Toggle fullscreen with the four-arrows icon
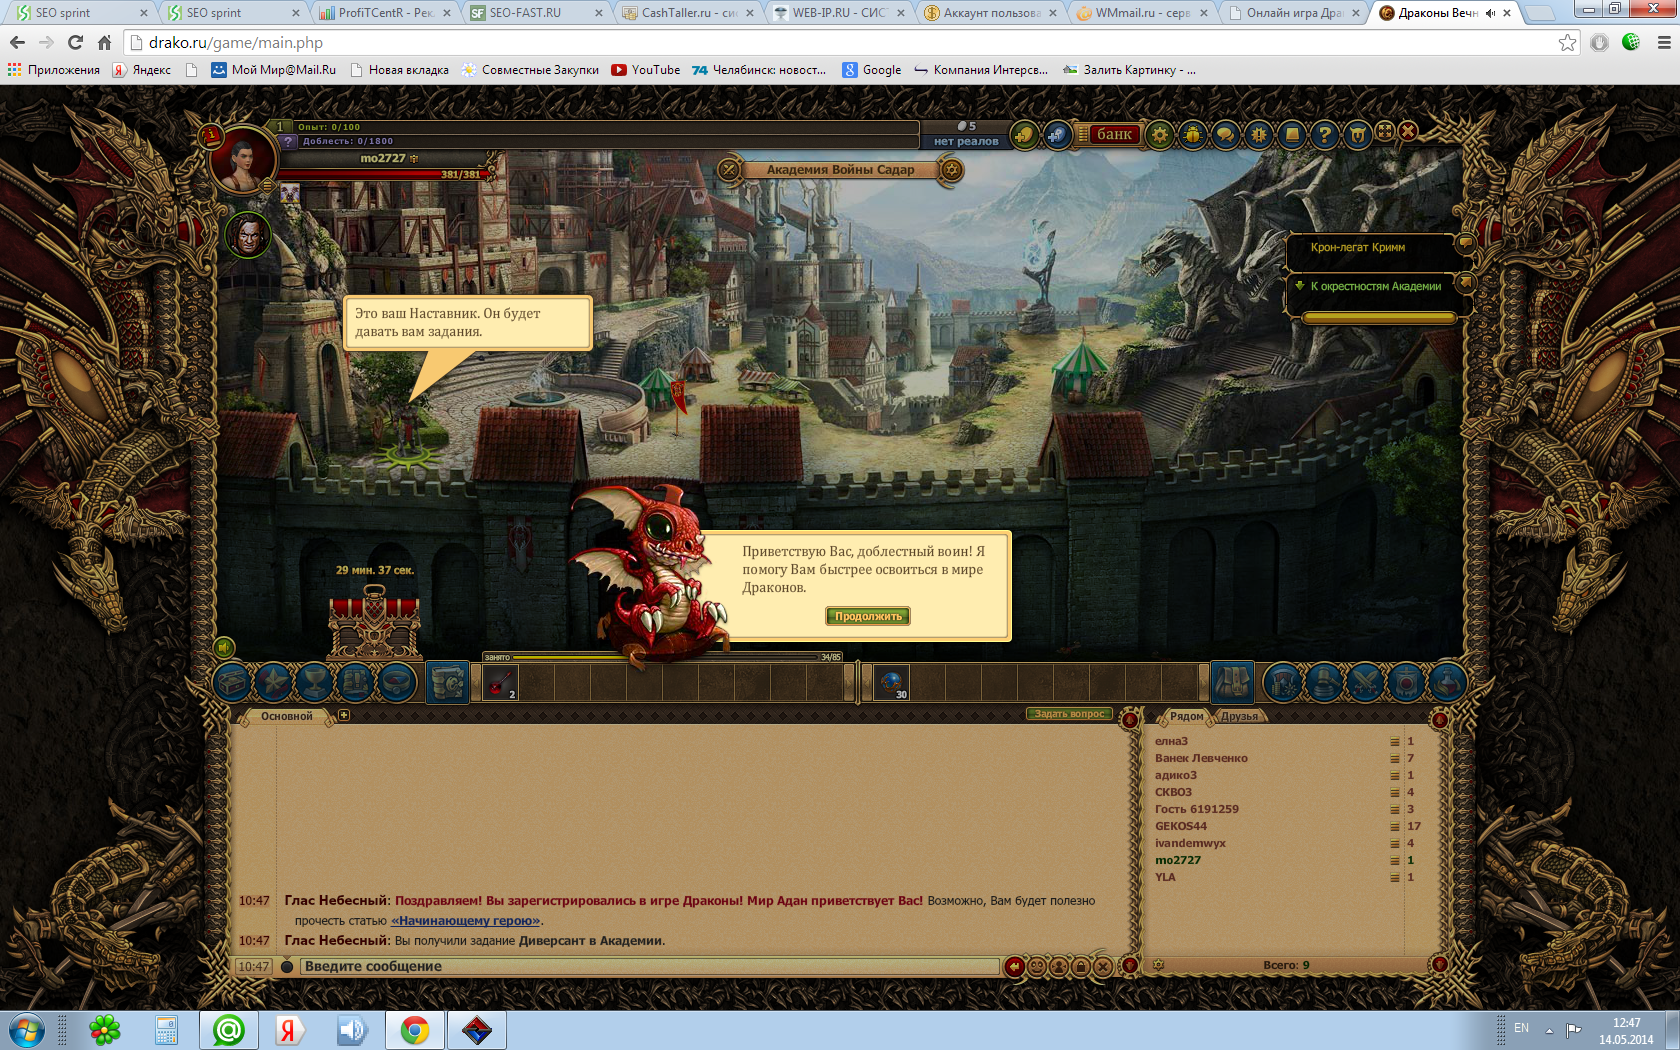This screenshot has height=1050, width=1680. 1385,131
